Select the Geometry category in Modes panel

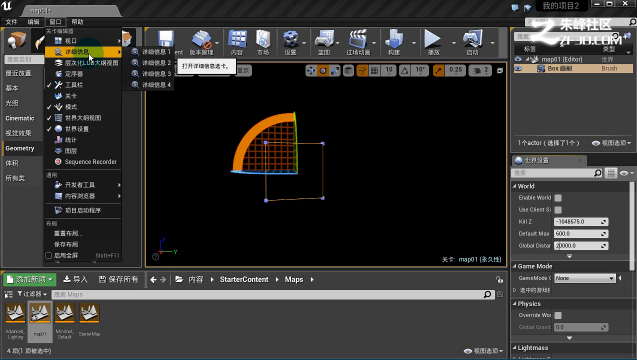[20, 148]
